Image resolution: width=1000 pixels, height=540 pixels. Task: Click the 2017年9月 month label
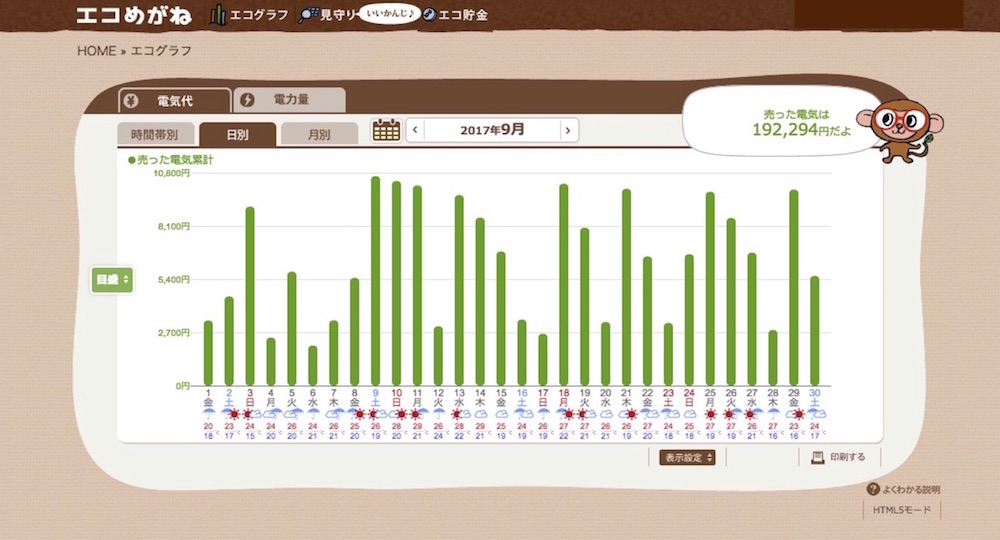coord(492,130)
